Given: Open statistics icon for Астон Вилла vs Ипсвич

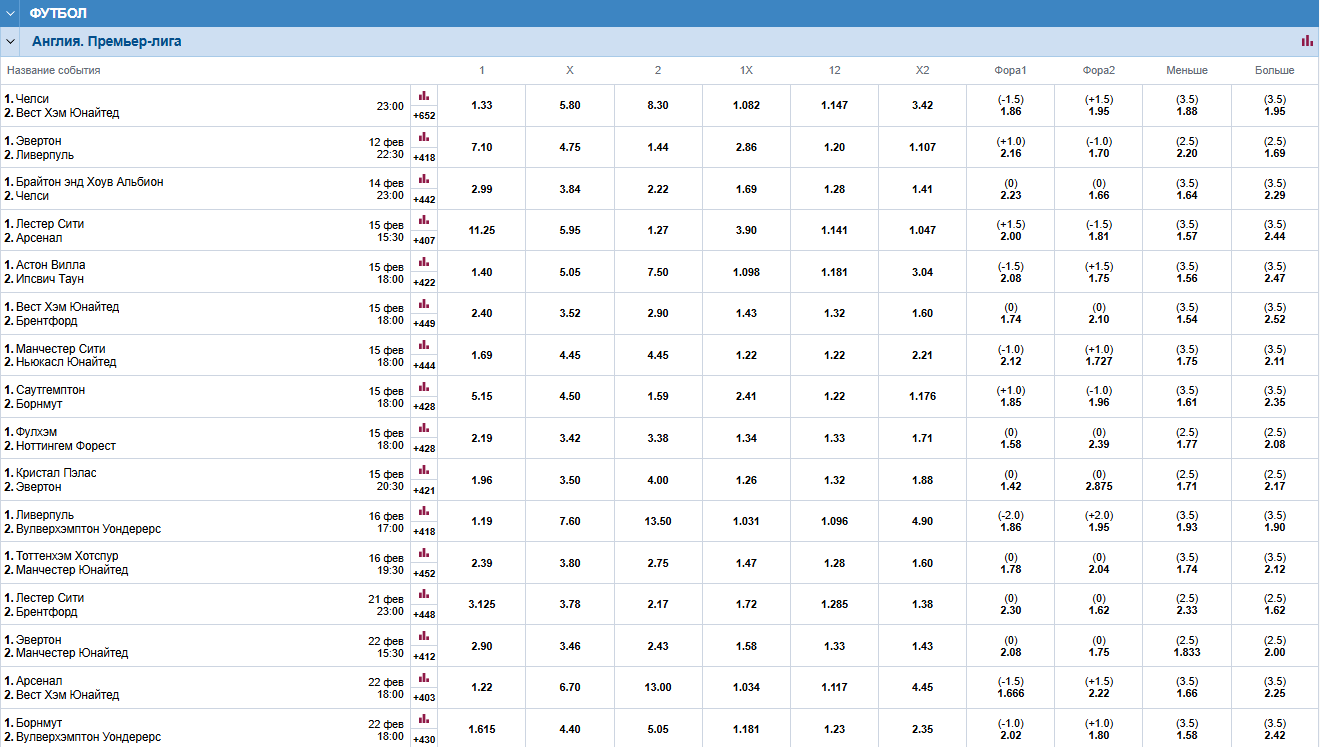Looking at the screenshot, I should coord(424,262).
